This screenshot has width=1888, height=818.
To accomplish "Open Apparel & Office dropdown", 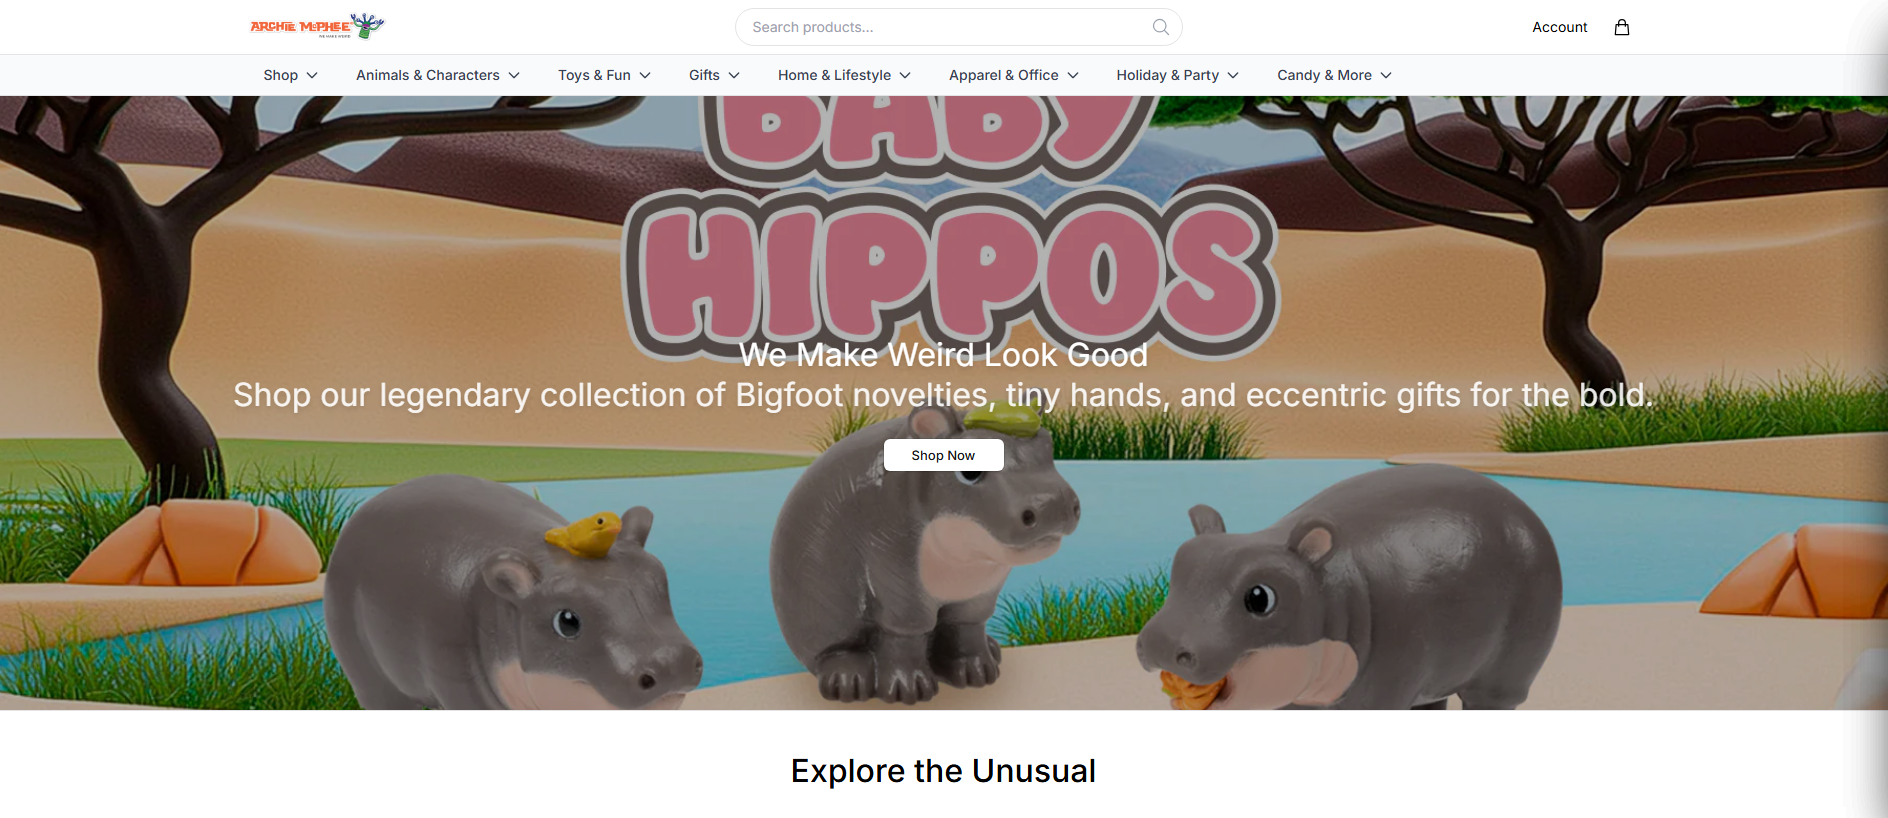I will pyautogui.click(x=1013, y=75).
